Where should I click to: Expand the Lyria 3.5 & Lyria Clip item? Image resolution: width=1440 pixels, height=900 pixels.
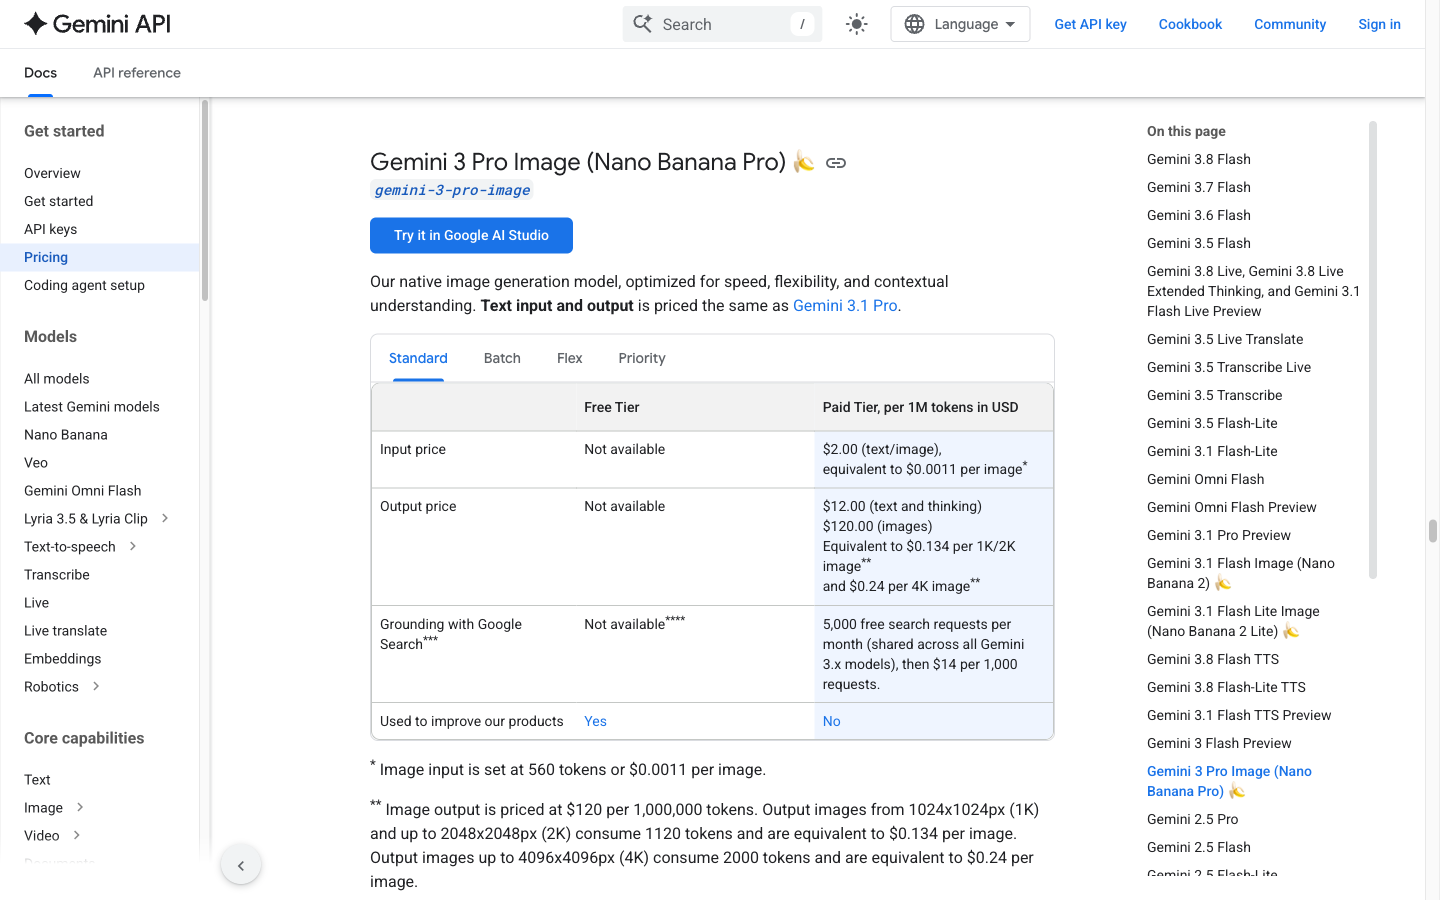(165, 518)
